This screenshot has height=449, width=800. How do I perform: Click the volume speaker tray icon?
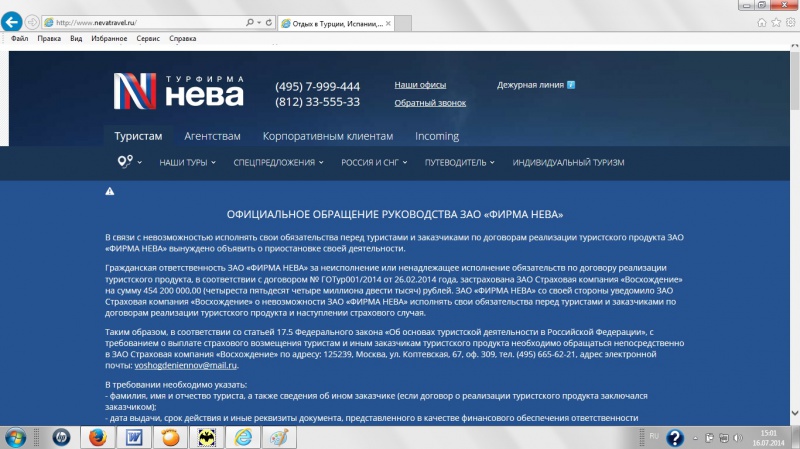point(738,438)
